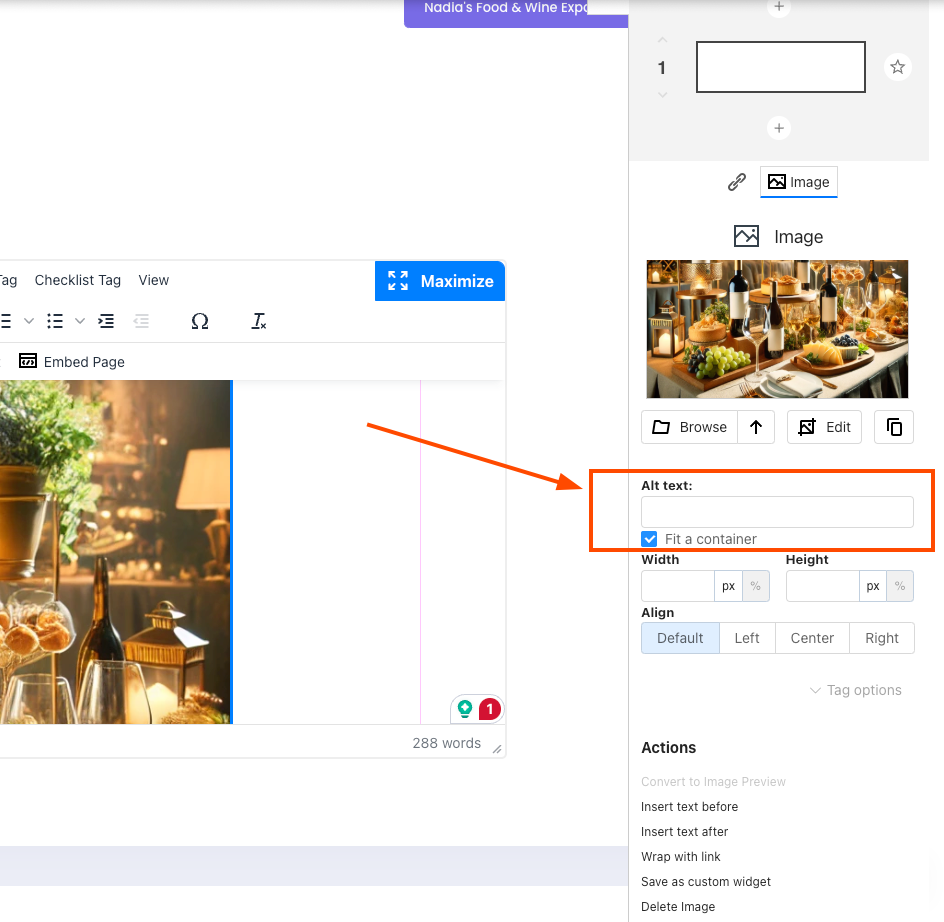
Task: Open the View menu
Action: pyautogui.click(x=154, y=280)
